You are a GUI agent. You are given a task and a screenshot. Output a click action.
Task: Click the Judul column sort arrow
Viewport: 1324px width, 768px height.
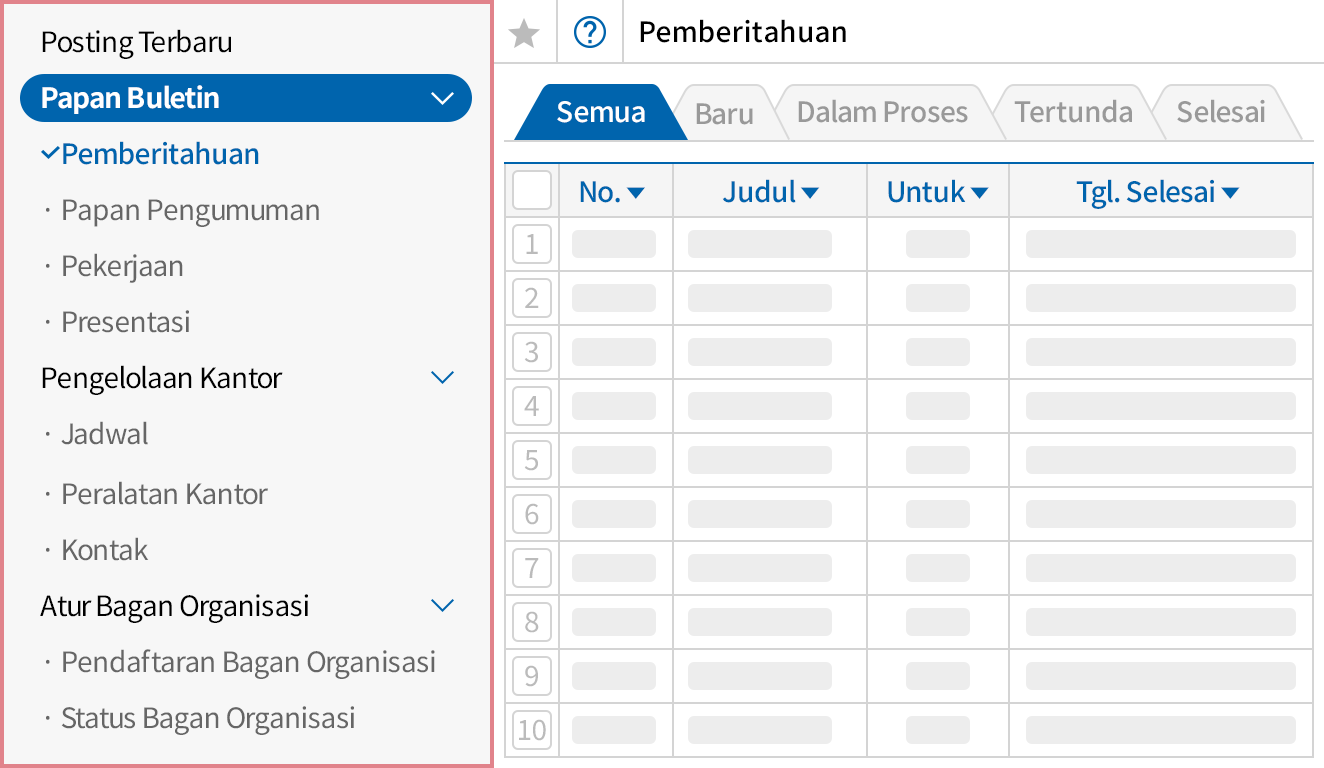click(x=810, y=193)
